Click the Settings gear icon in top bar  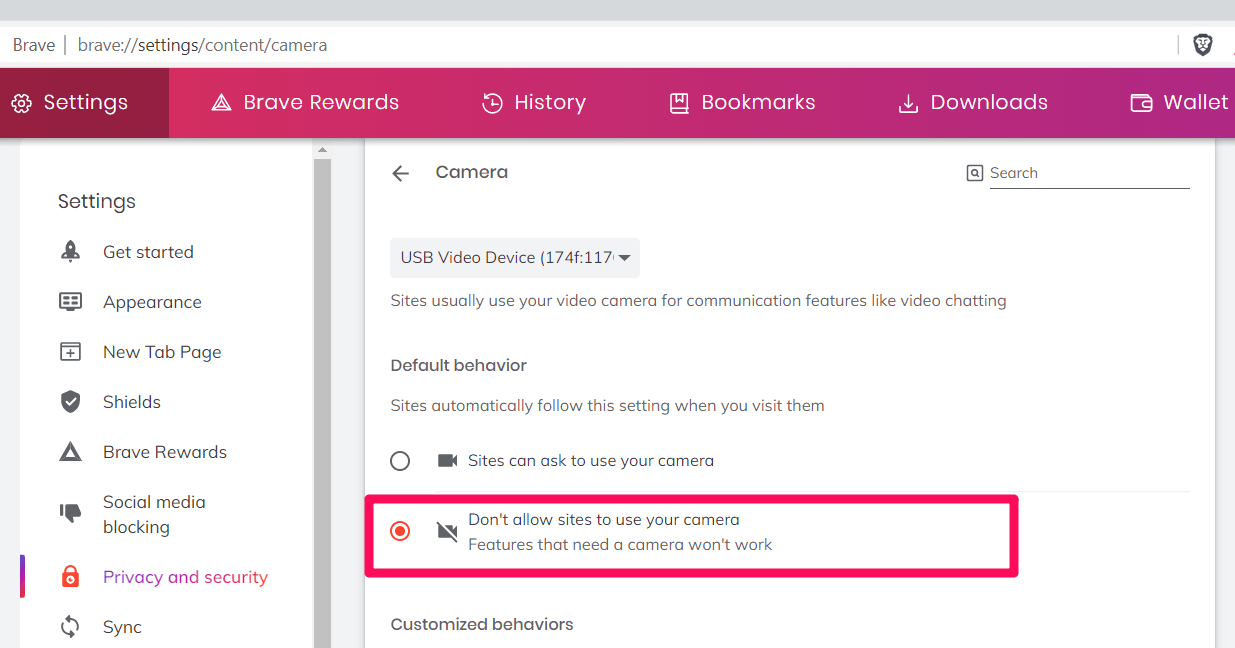point(21,103)
